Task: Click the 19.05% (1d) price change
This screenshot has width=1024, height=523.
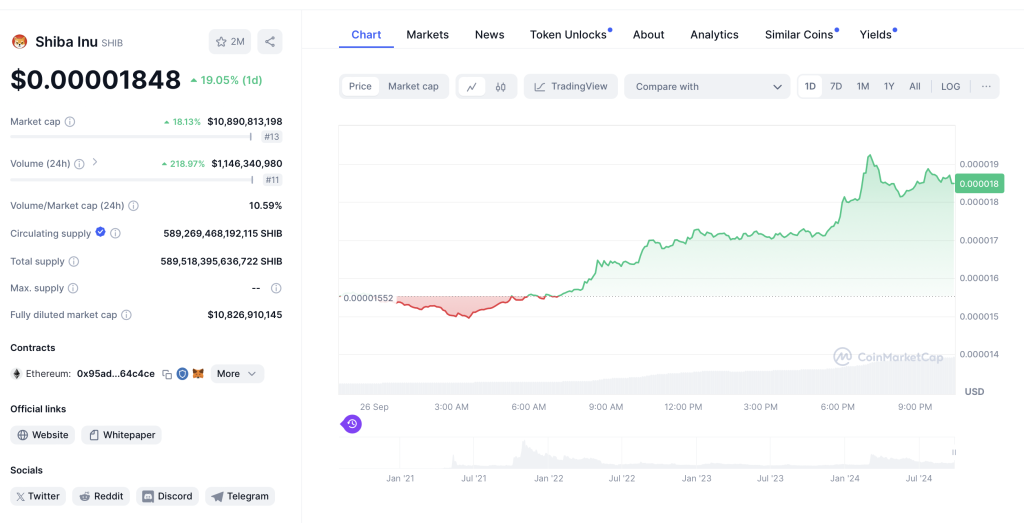Action: pyautogui.click(x=226, y=80)
